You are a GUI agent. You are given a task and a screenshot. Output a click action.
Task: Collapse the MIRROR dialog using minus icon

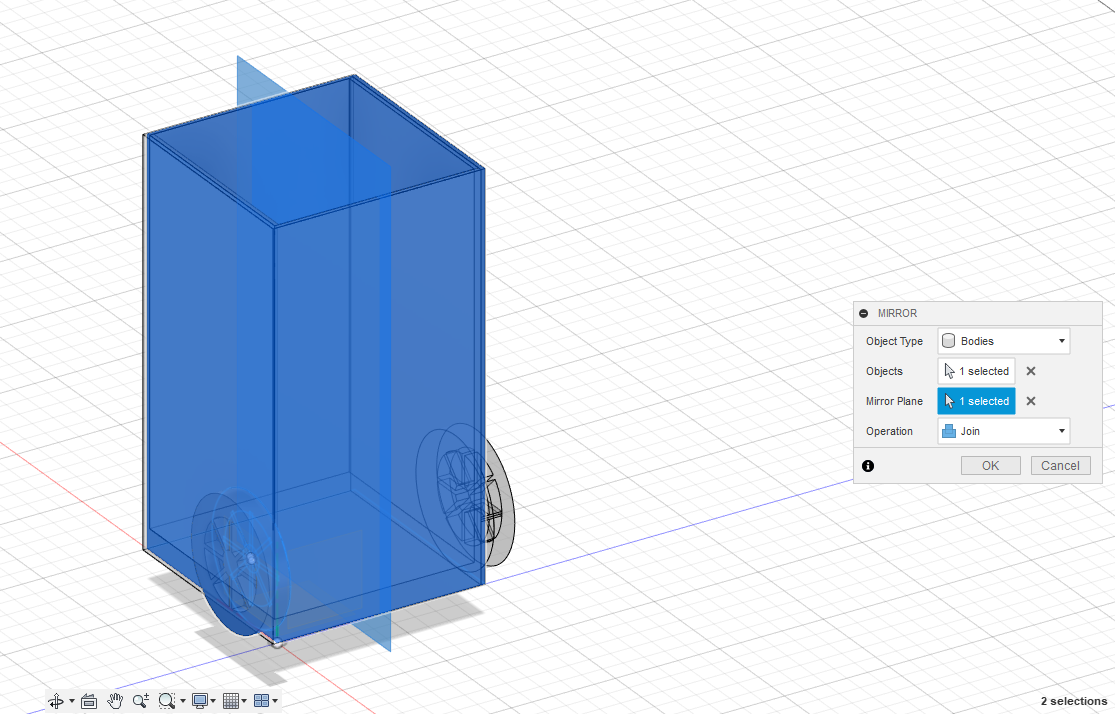[864, 314]
